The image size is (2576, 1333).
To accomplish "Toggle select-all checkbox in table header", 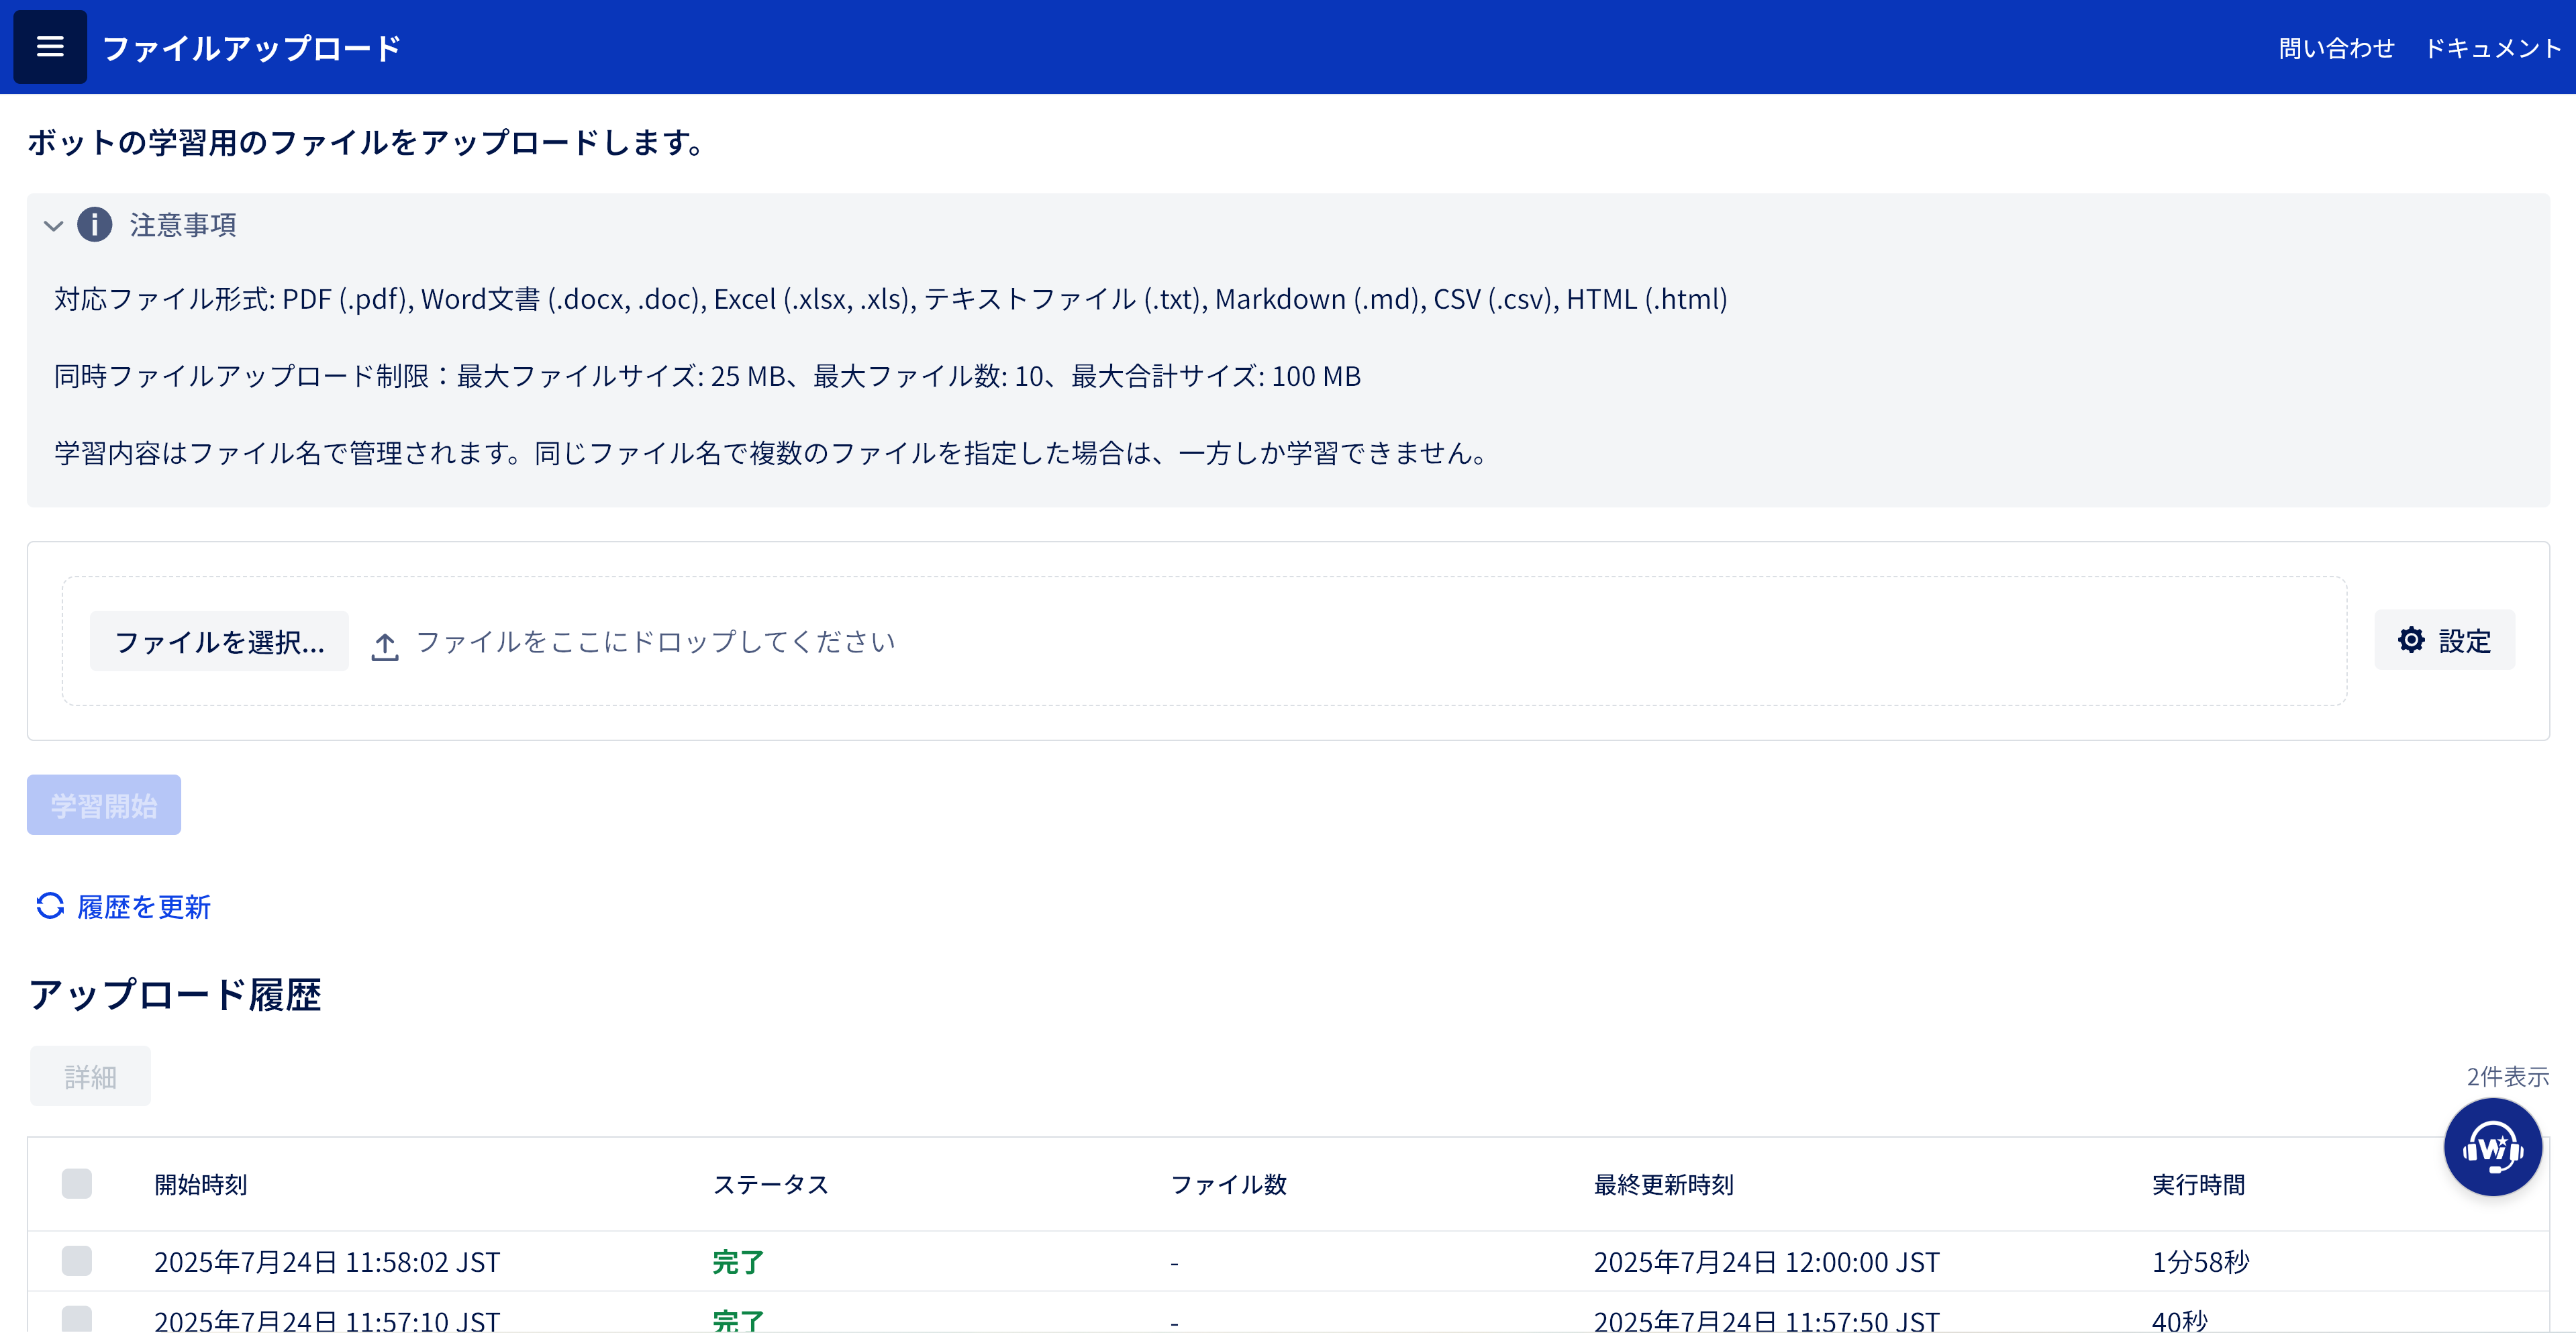I will 77,1183.
